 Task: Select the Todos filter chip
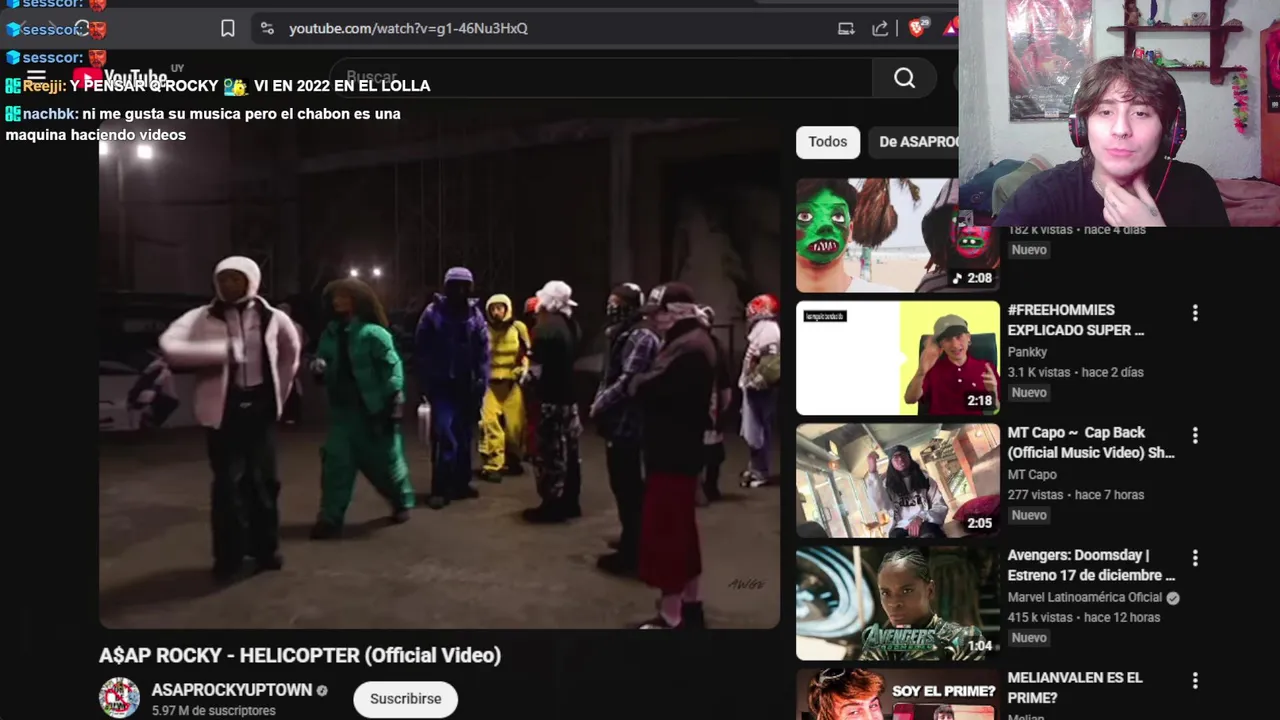pyautogui.click(x=827, y=142)
